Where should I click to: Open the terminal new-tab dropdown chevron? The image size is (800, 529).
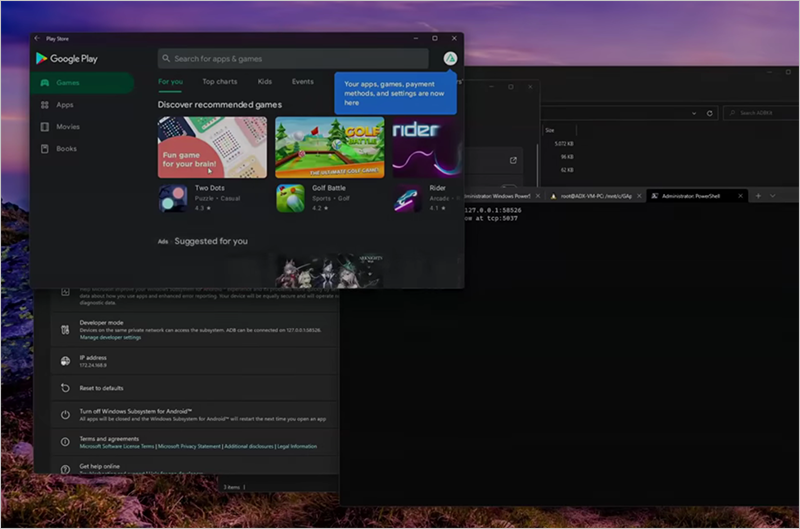tap(772, 196)
